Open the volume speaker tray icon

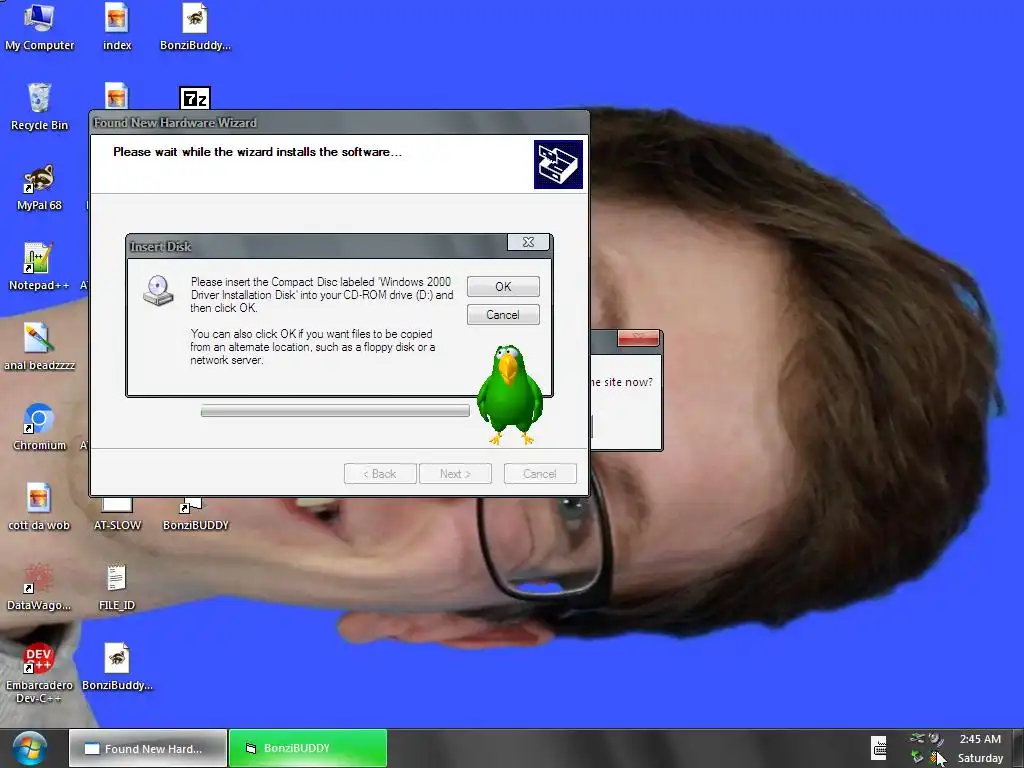(x=936, y=739)
